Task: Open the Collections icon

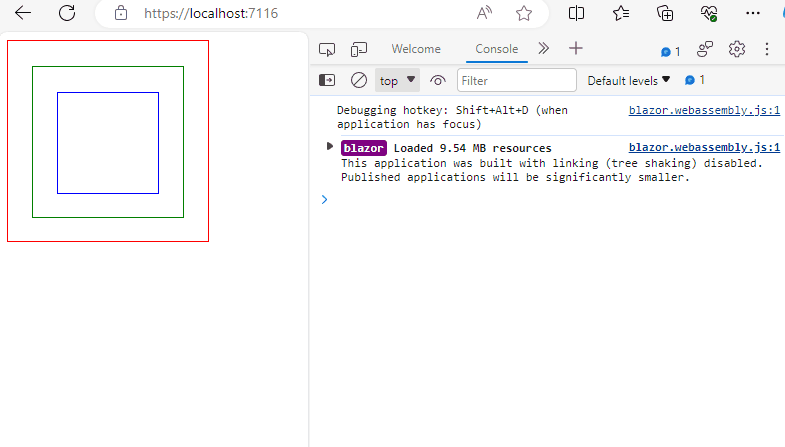Action: pyautogui.click(x=665, y=13)
